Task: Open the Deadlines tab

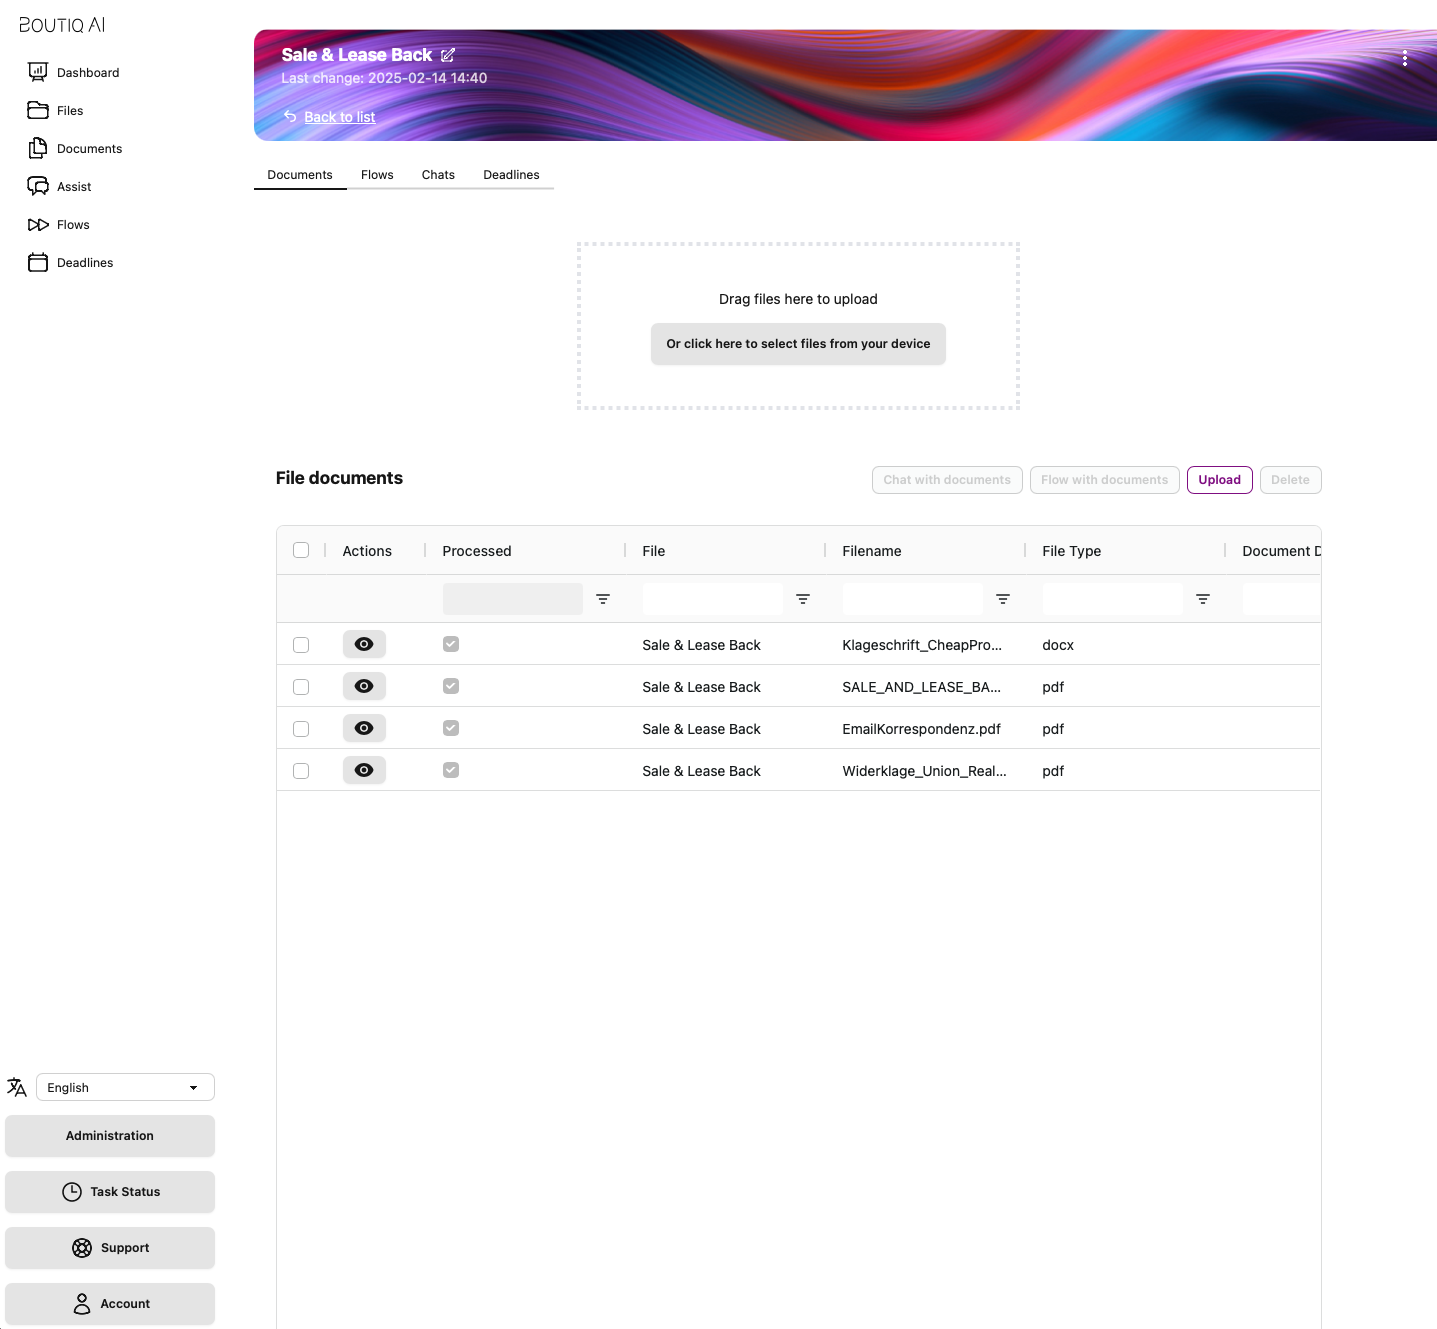Action: (511, 175)
